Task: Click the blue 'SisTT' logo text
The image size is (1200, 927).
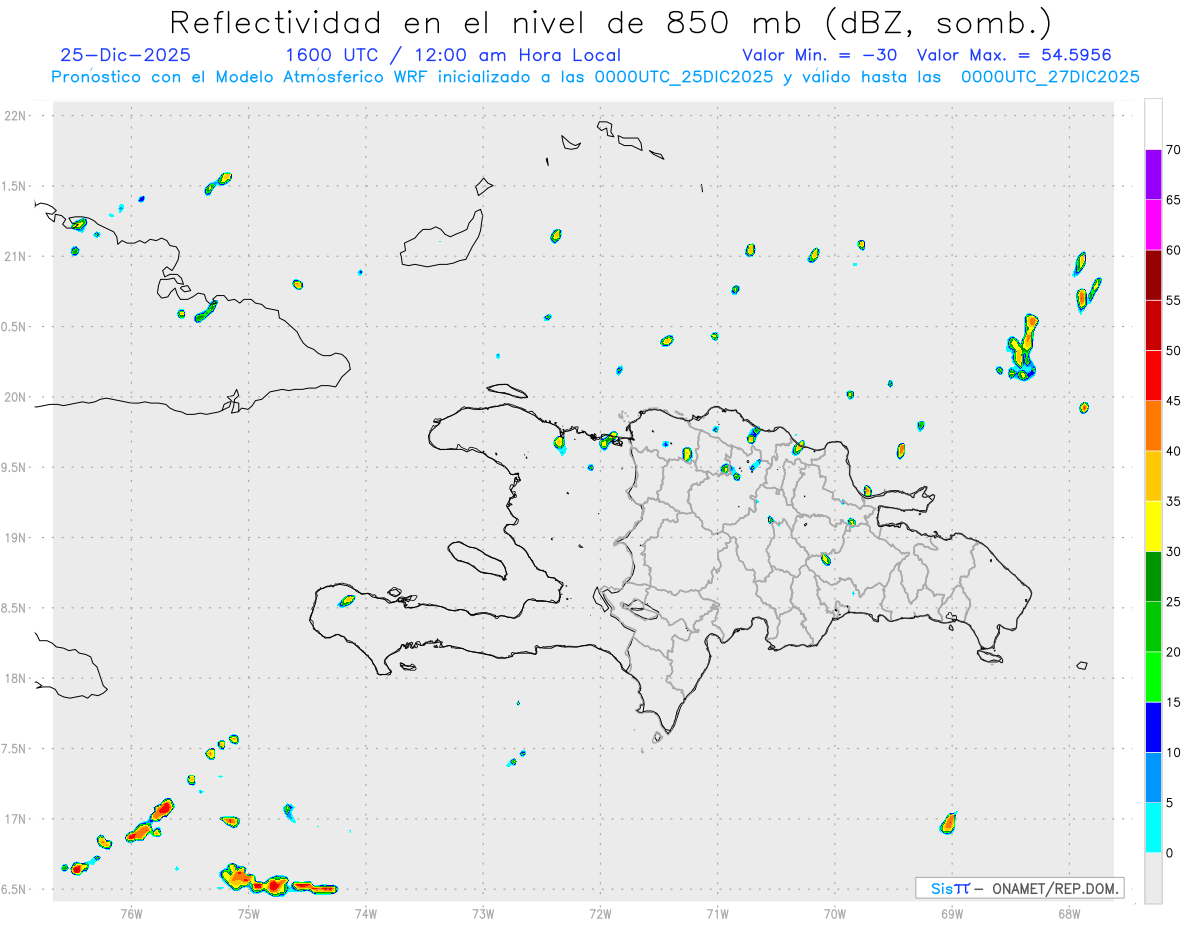Action: coord(950,888)
